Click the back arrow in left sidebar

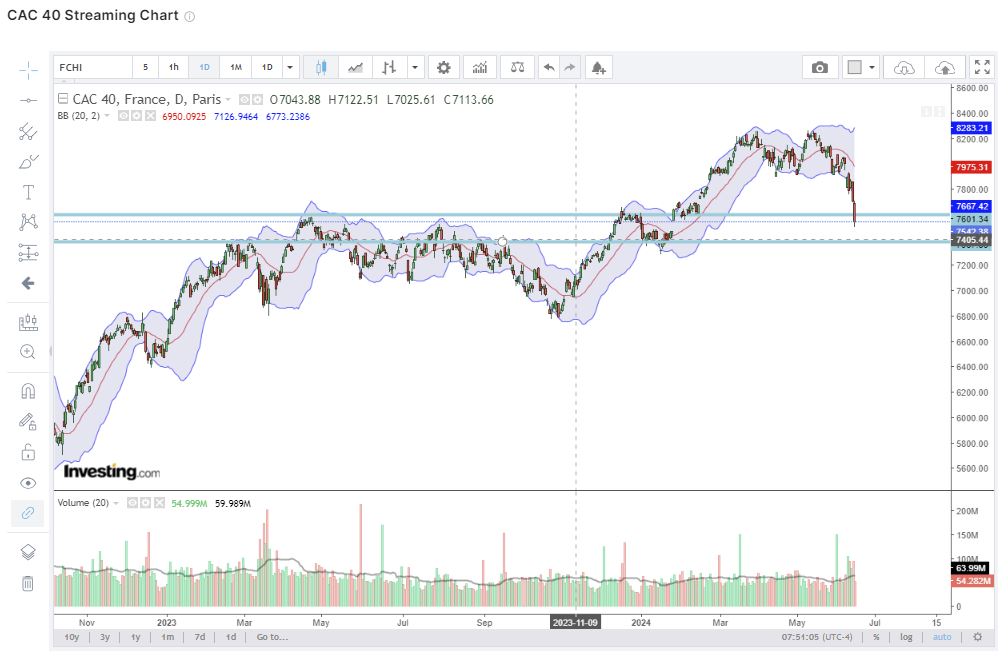pyautogui.click(x=28, y=283)
